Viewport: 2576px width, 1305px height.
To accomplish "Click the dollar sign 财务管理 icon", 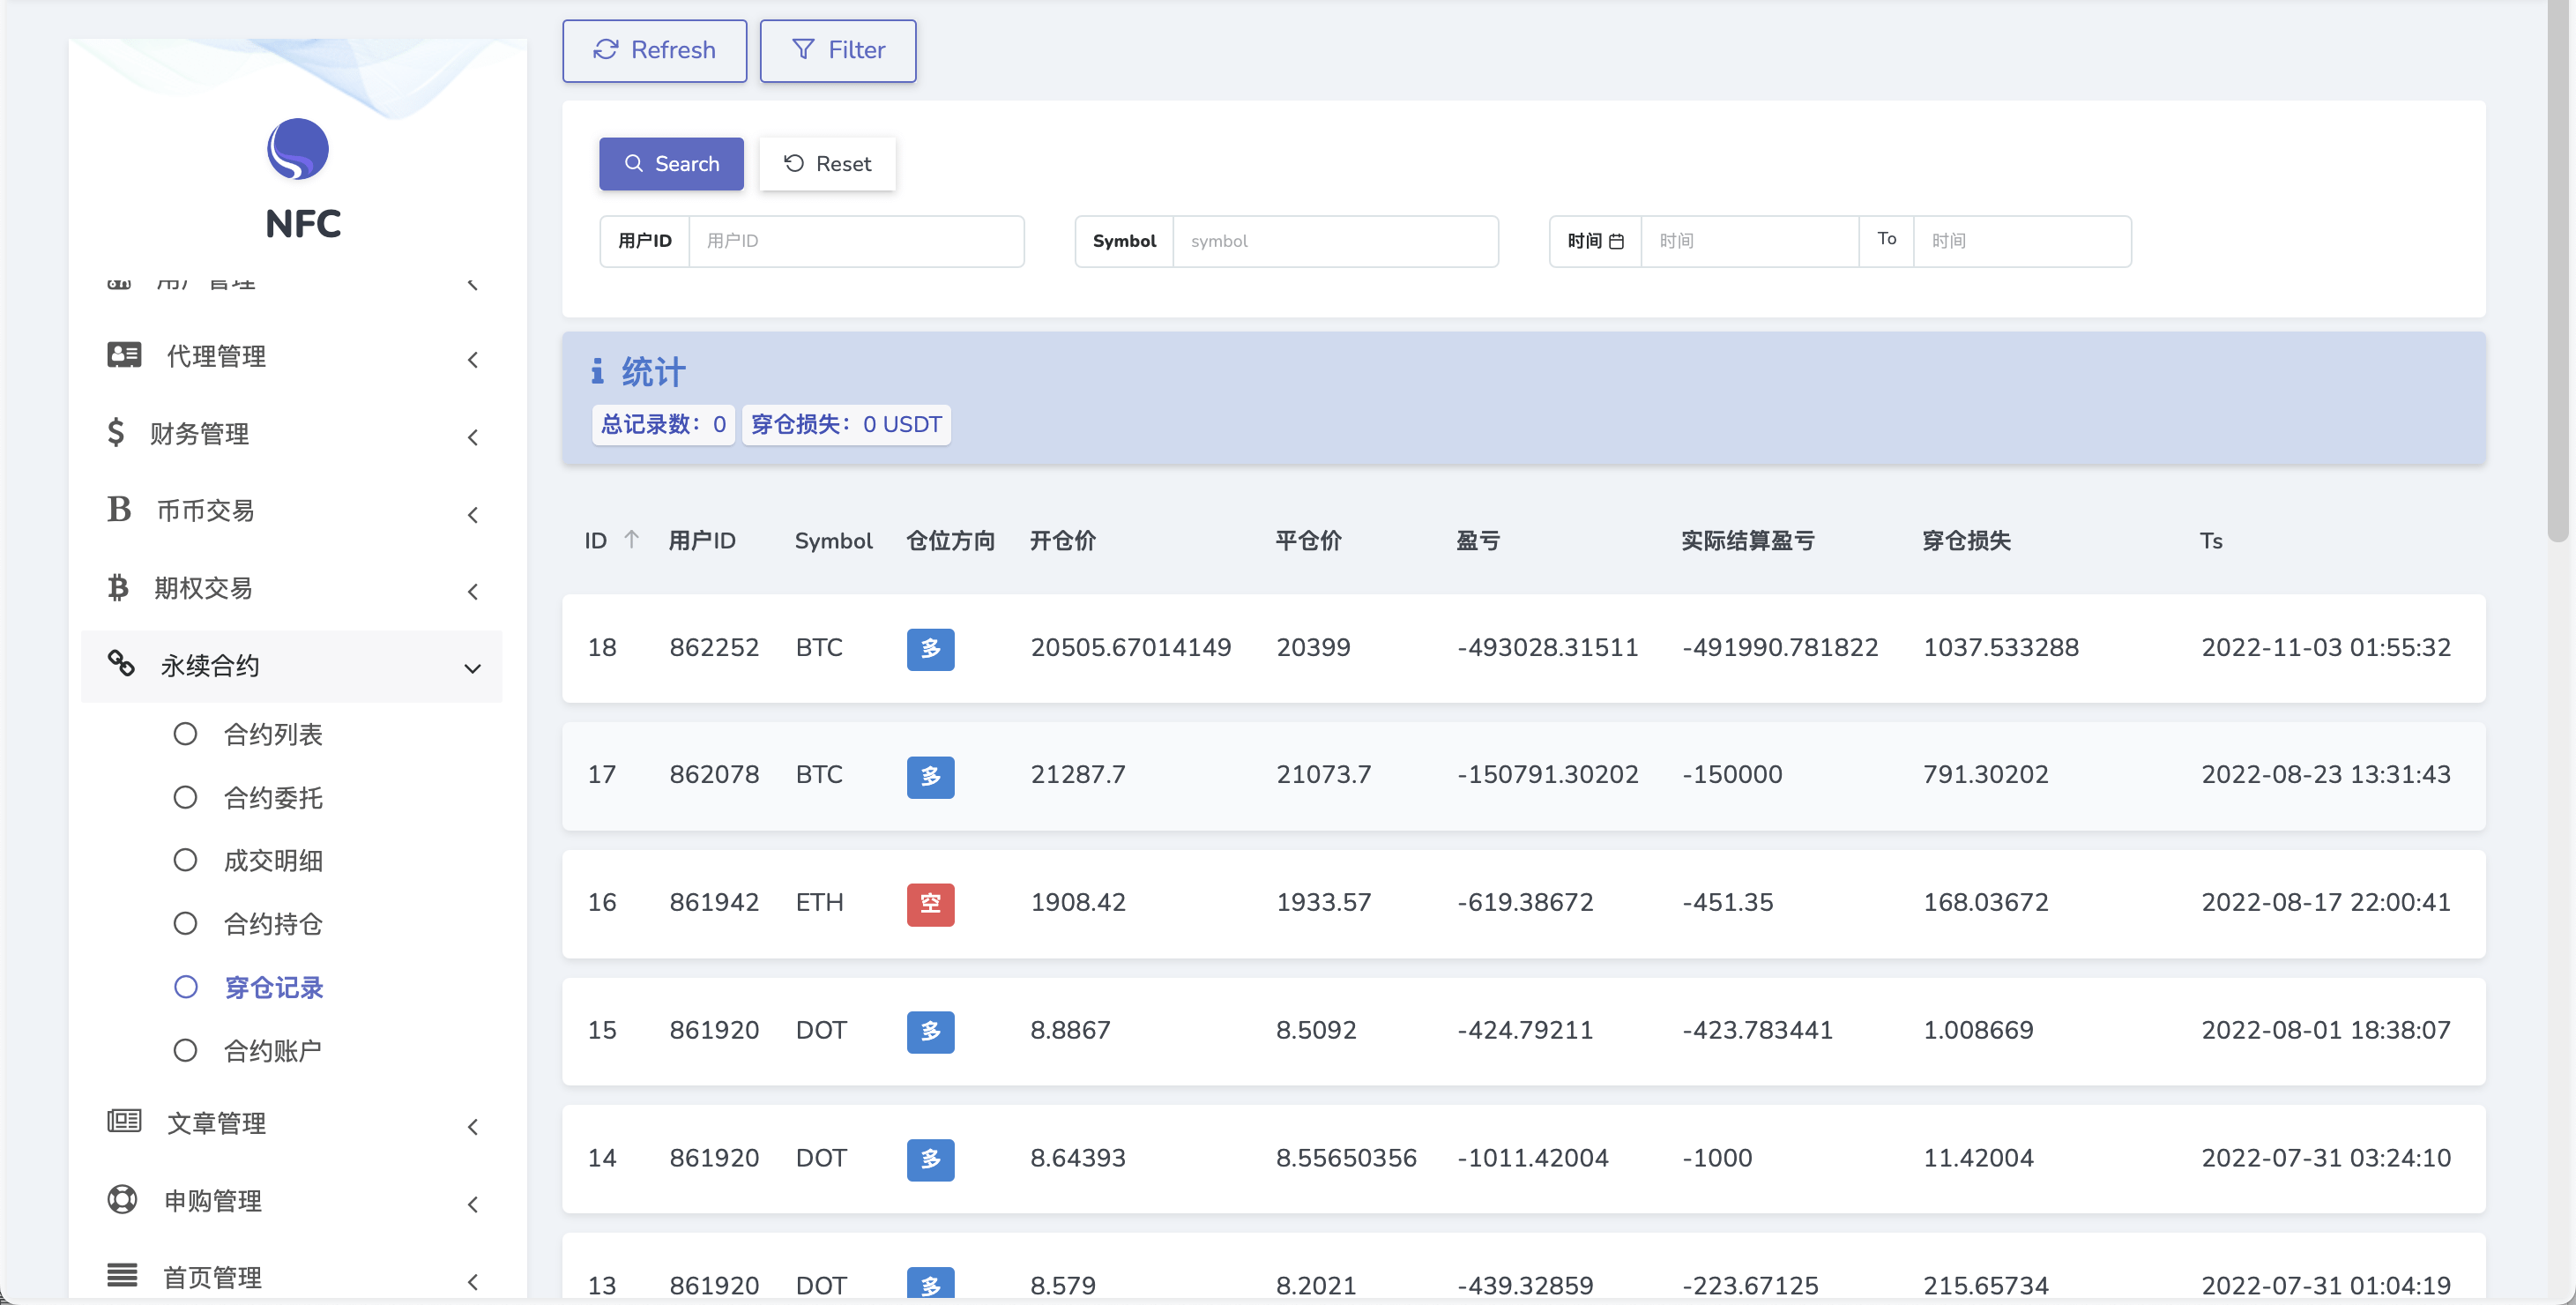I will [116, 432].
